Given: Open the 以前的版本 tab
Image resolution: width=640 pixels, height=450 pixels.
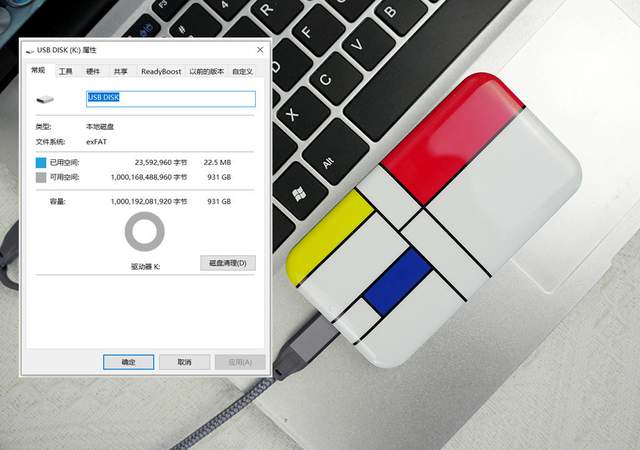Looking at the screenshot, I should coord(207,71).
